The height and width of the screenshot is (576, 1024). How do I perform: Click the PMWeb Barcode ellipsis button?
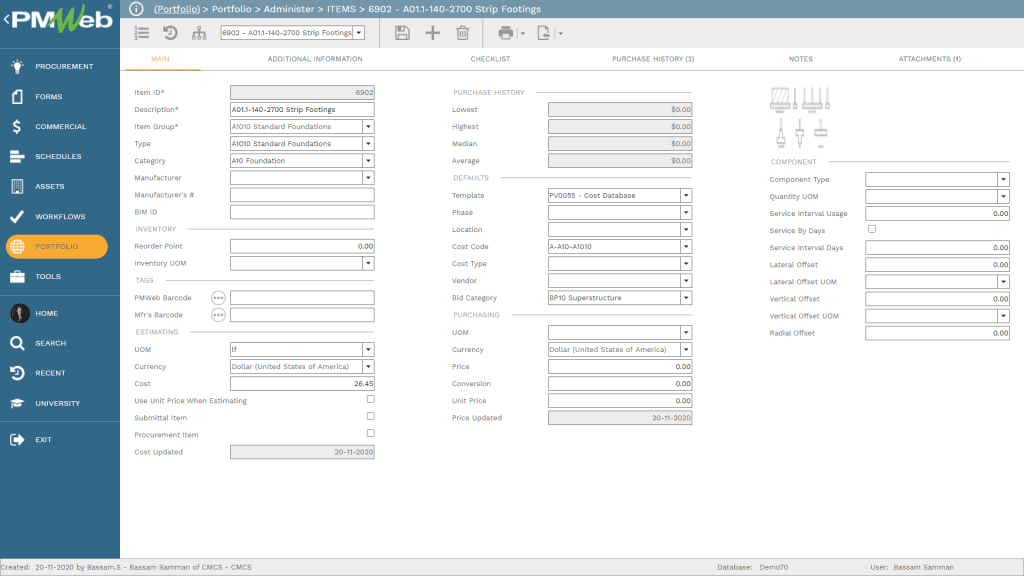click(218, 298)
